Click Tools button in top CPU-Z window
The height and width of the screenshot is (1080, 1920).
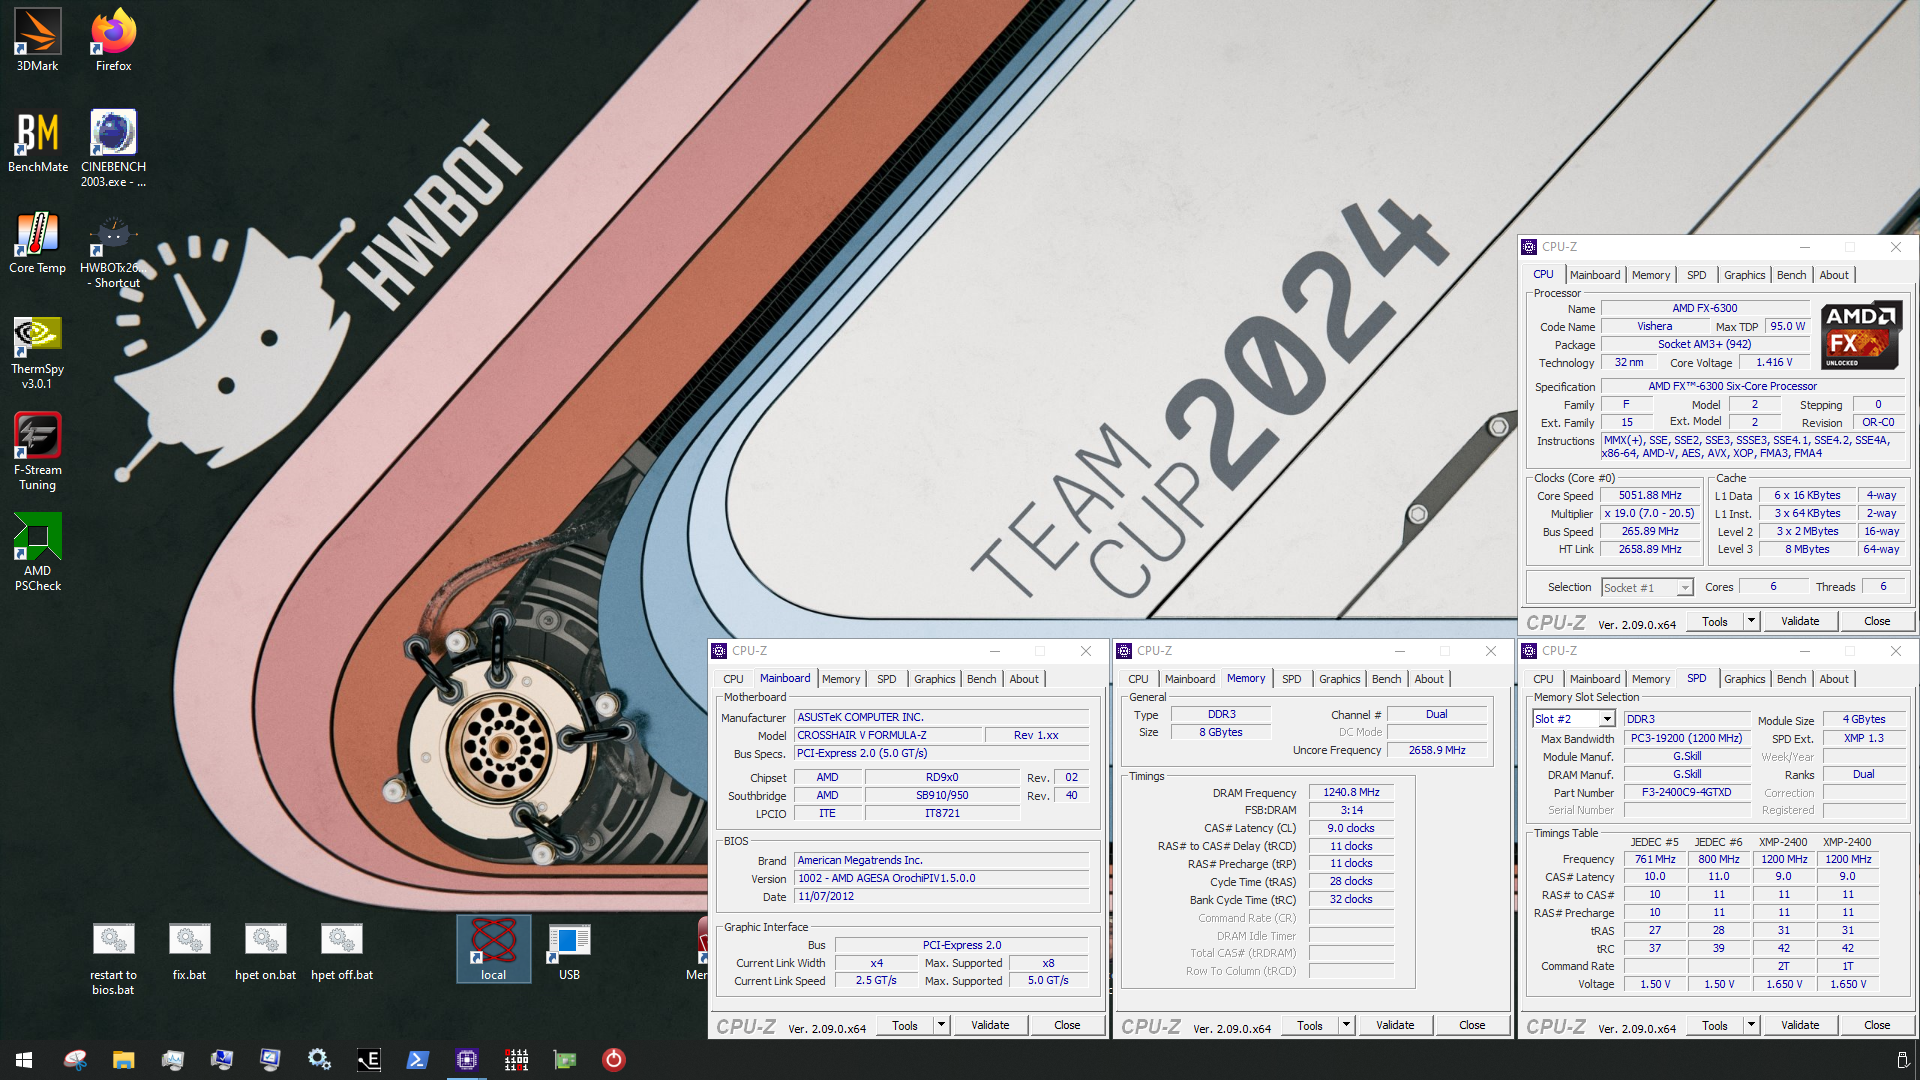[x=1715, y=621]
